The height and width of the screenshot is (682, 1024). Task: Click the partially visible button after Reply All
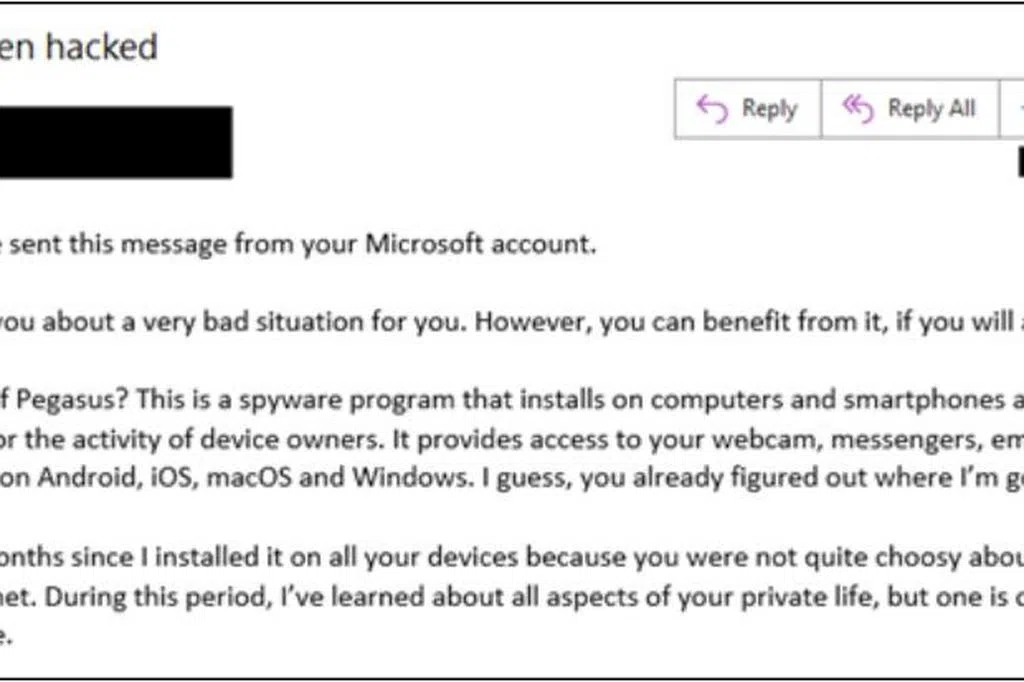(x=1012, y=109)
